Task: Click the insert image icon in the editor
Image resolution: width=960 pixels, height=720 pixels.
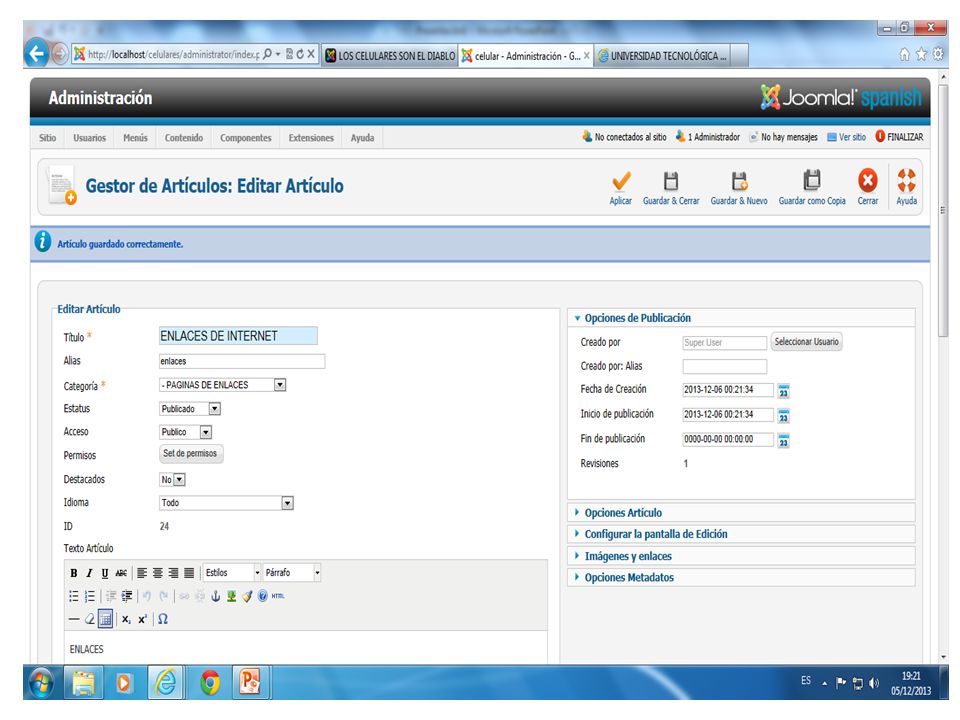Action: pos(231,596)
